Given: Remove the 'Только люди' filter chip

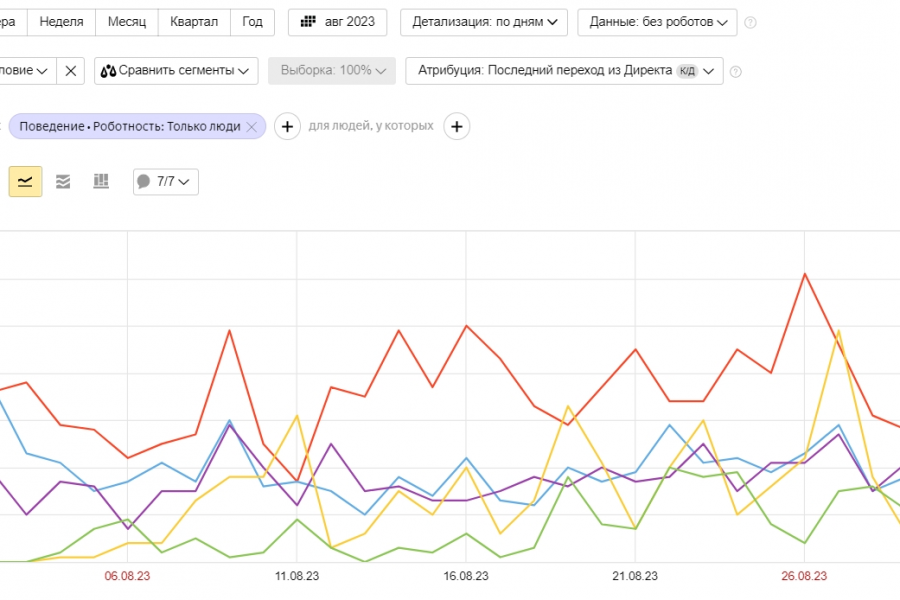Looking at the screenshot, I should coord(252,127).
